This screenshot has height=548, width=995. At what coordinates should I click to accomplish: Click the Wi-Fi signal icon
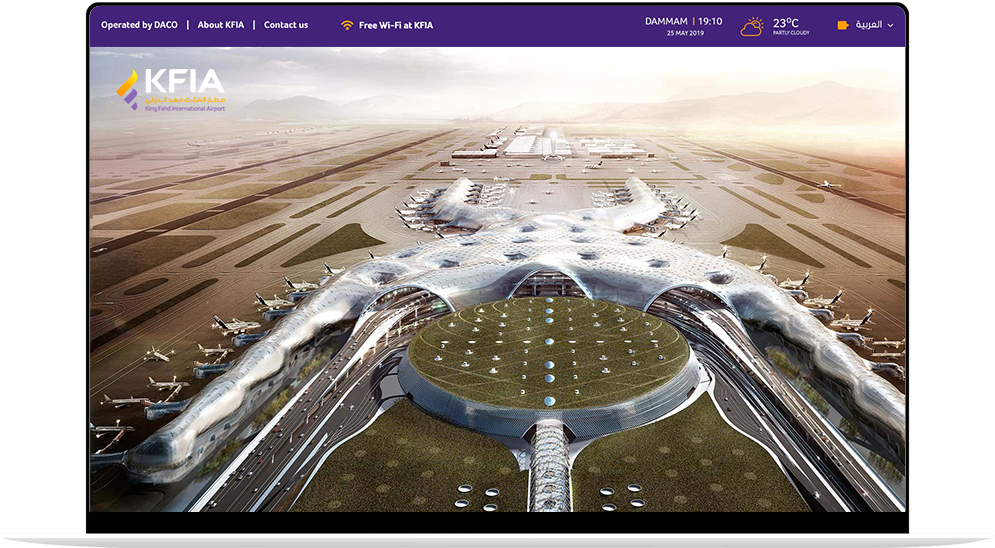347,25
